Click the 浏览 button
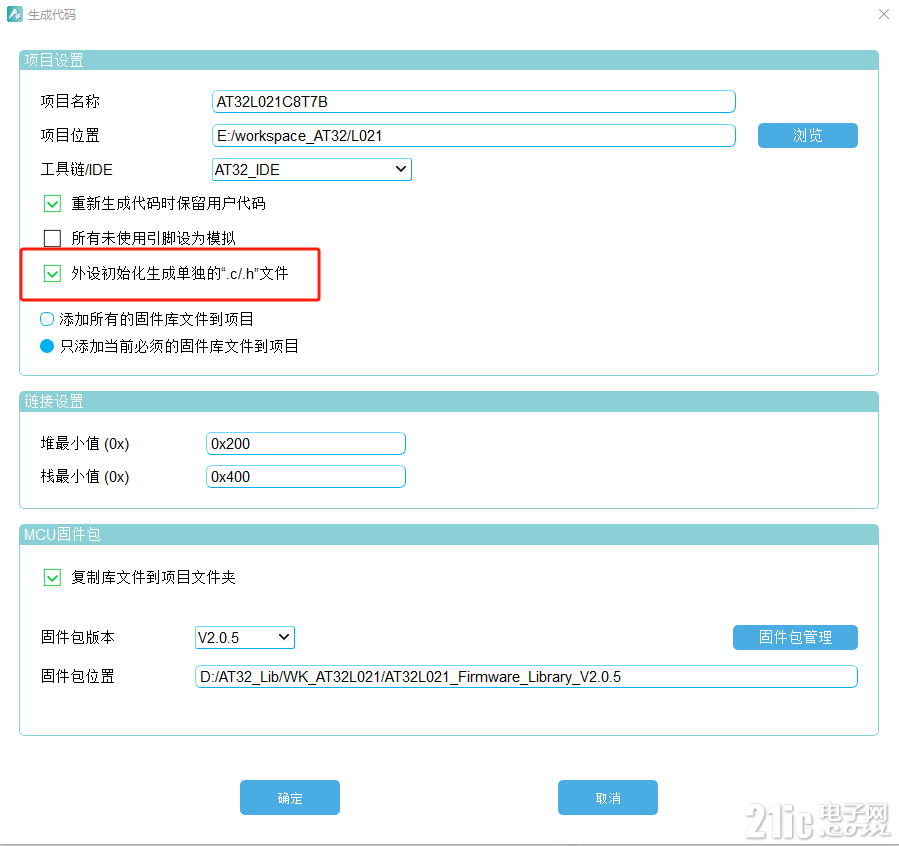The image size is (899, 846). (x=807, y=135)
